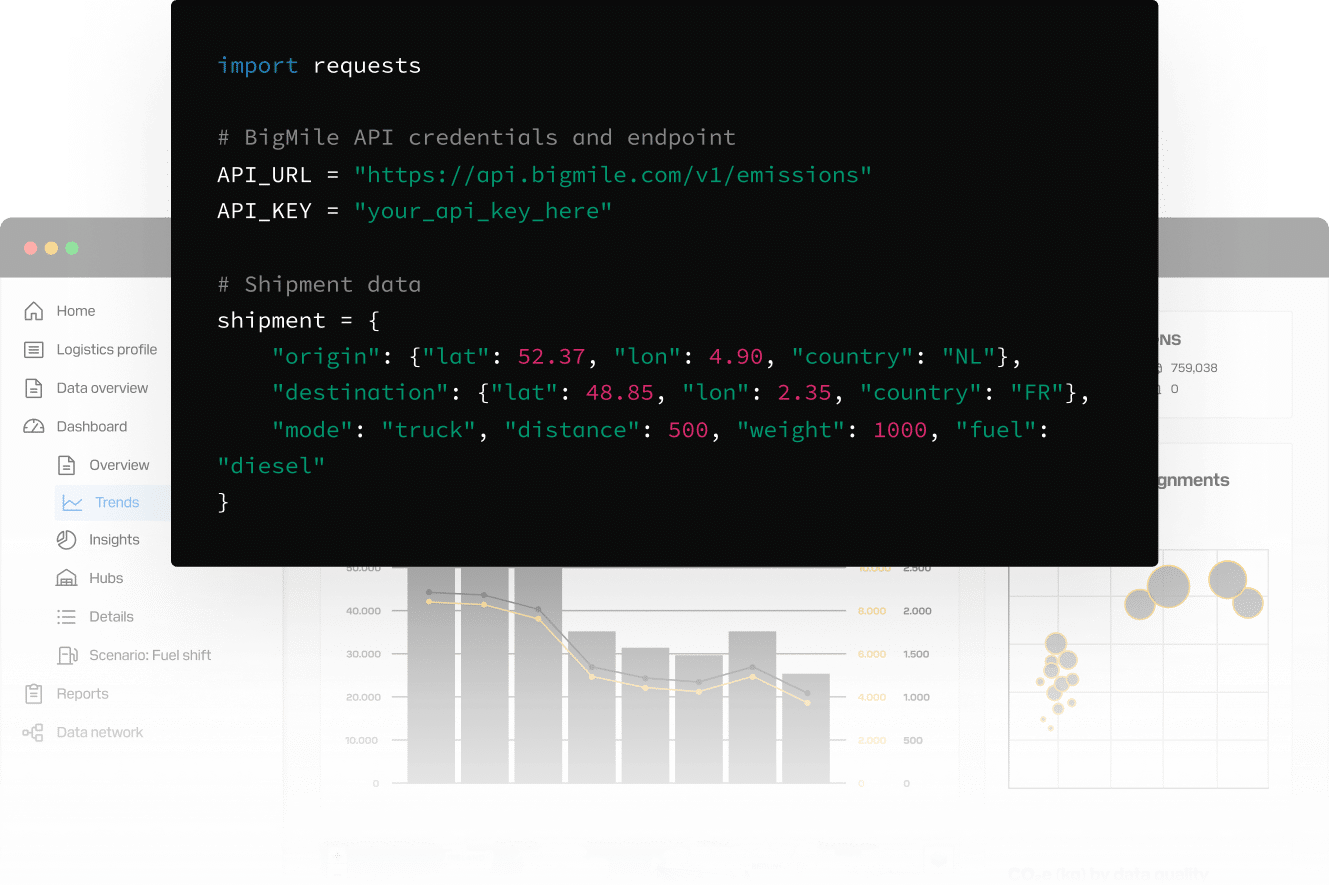1329x885 pixels.
Task: Click the Dashboard gauge icon
Action: [x=34, y=426]
